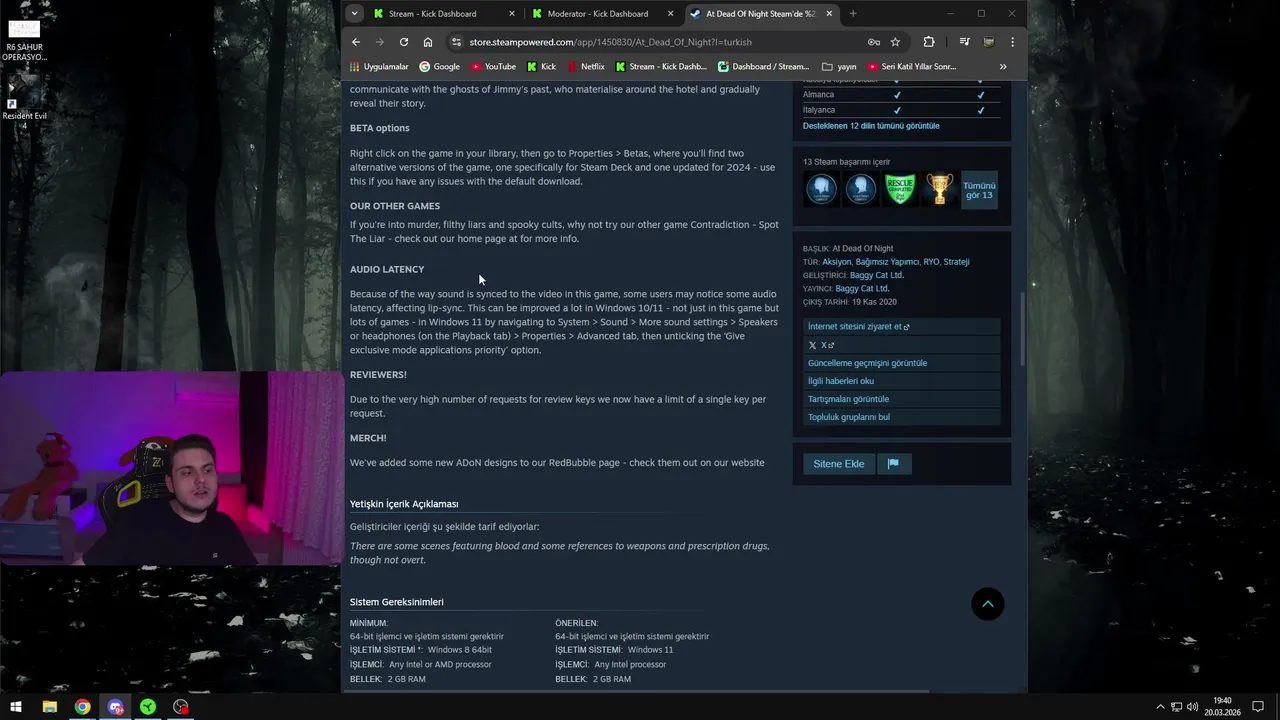Show more bookmarks with the double chevron

pyautogui.click(x=1003, y=67)
